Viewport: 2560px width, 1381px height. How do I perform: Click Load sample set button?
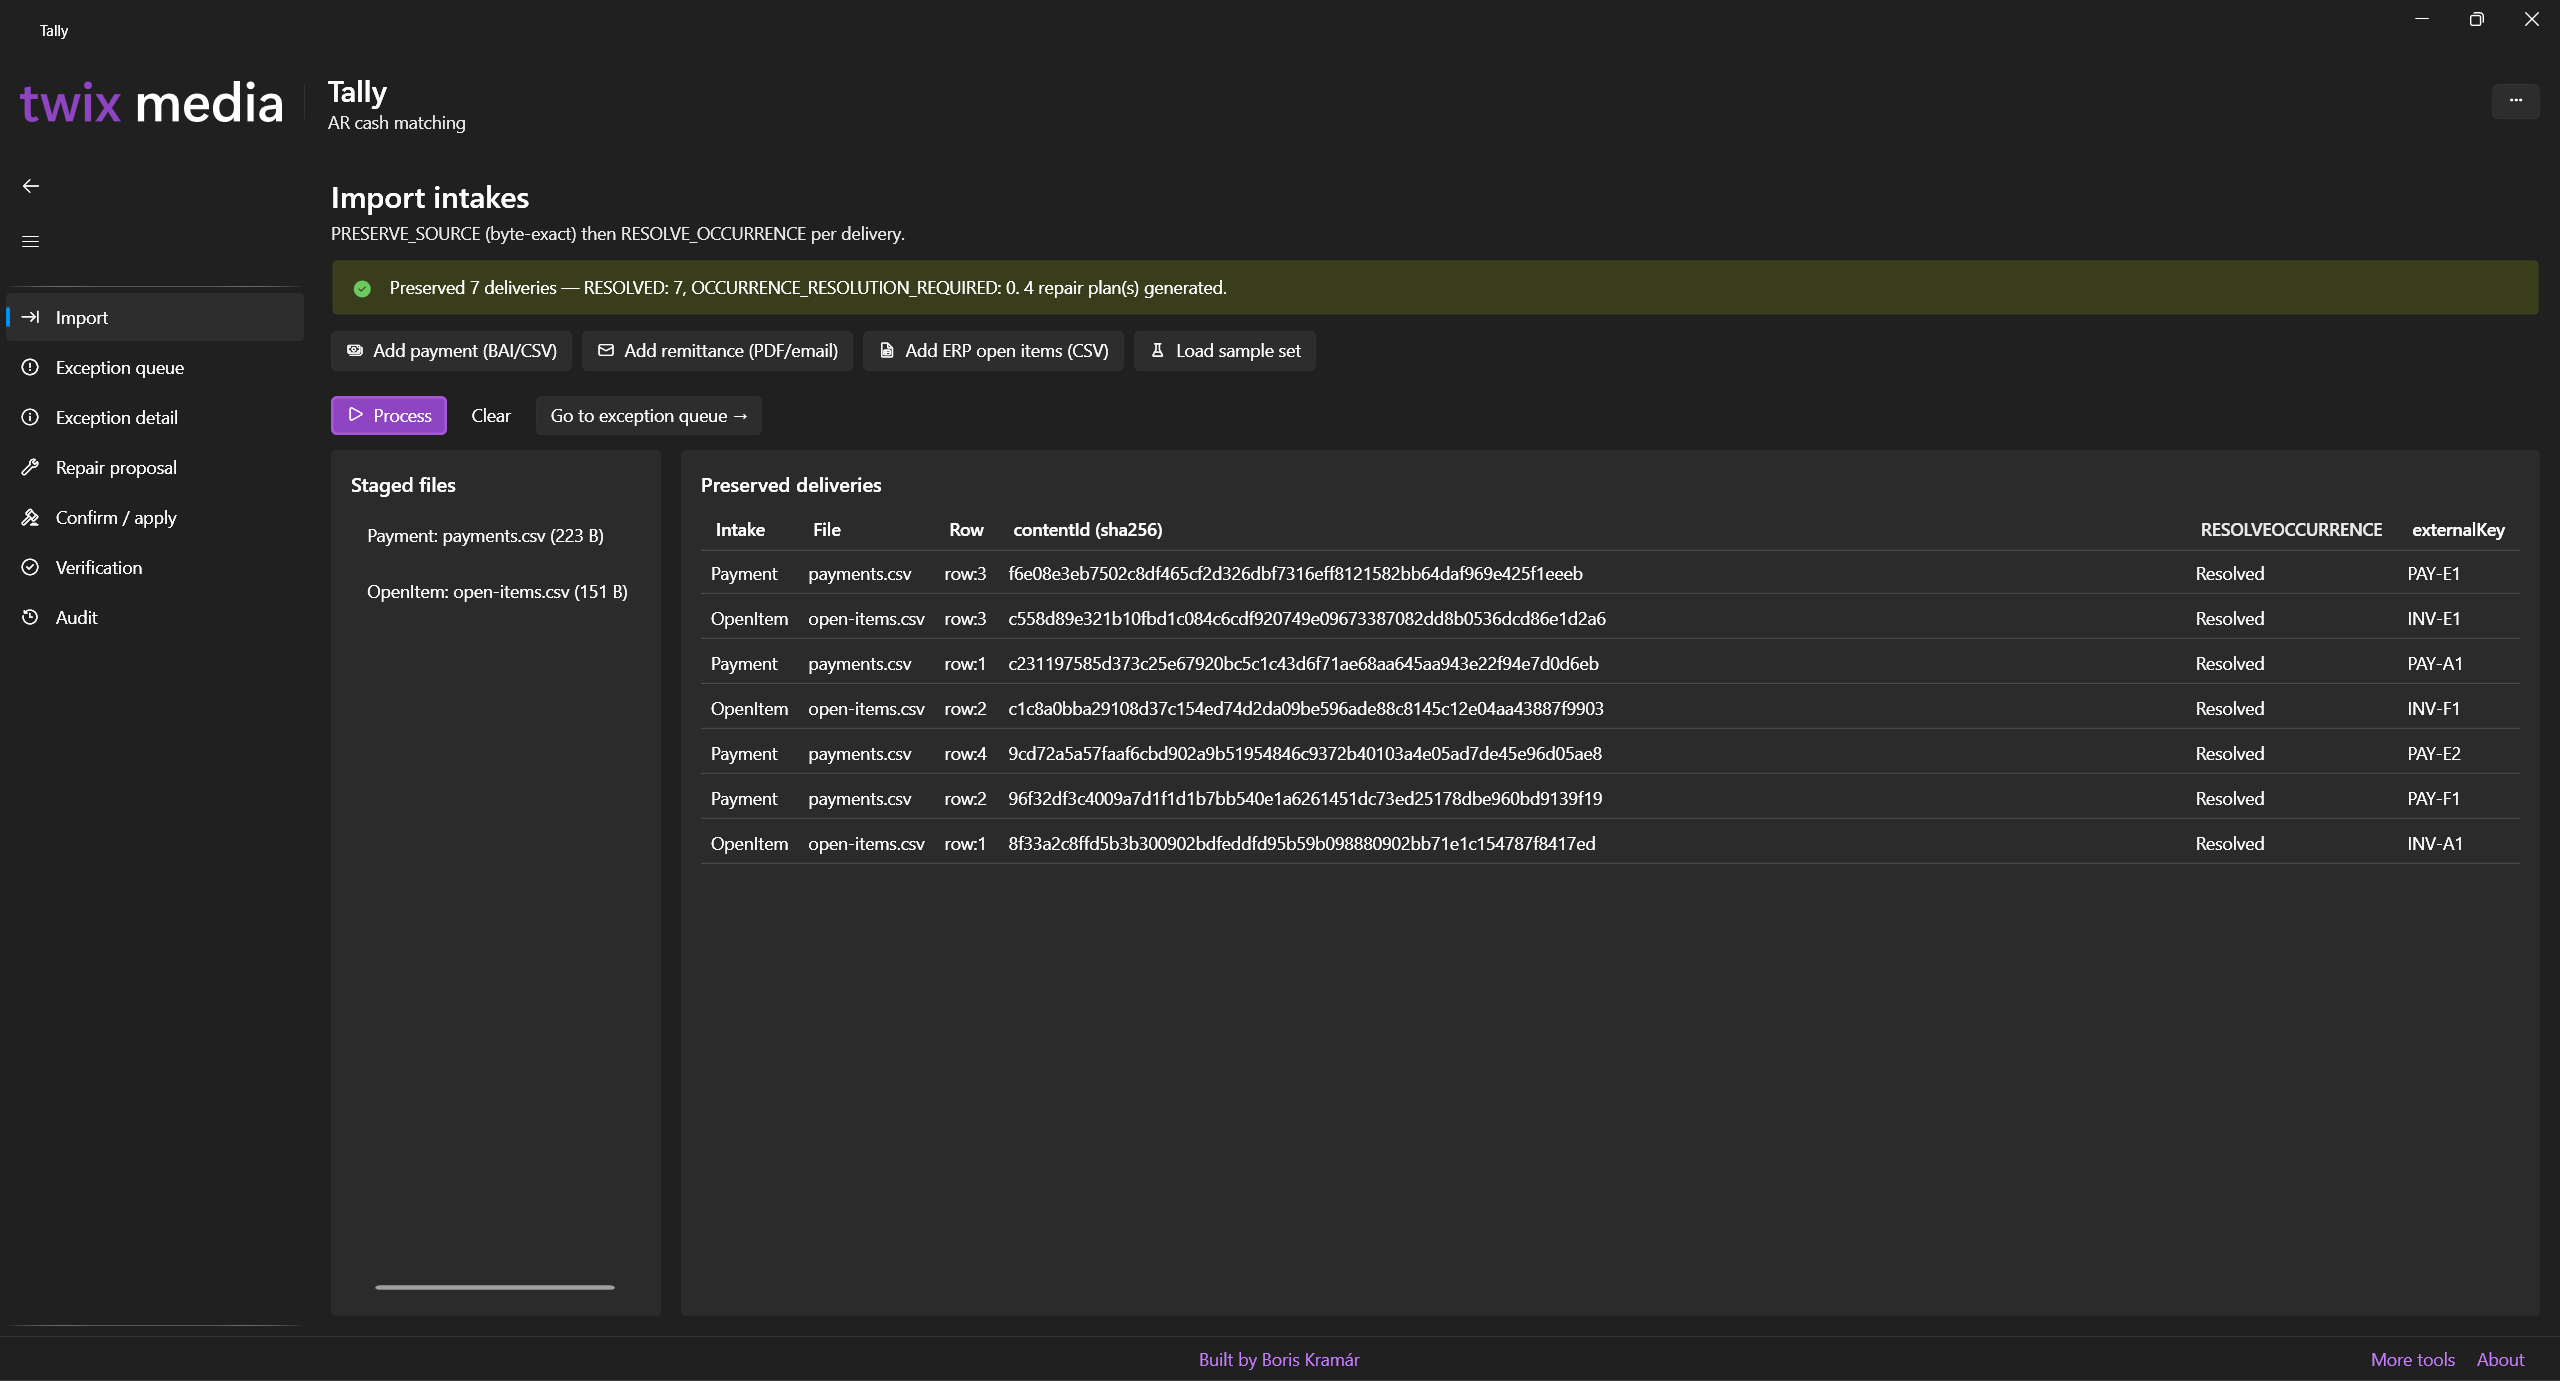click(1225, 351)
